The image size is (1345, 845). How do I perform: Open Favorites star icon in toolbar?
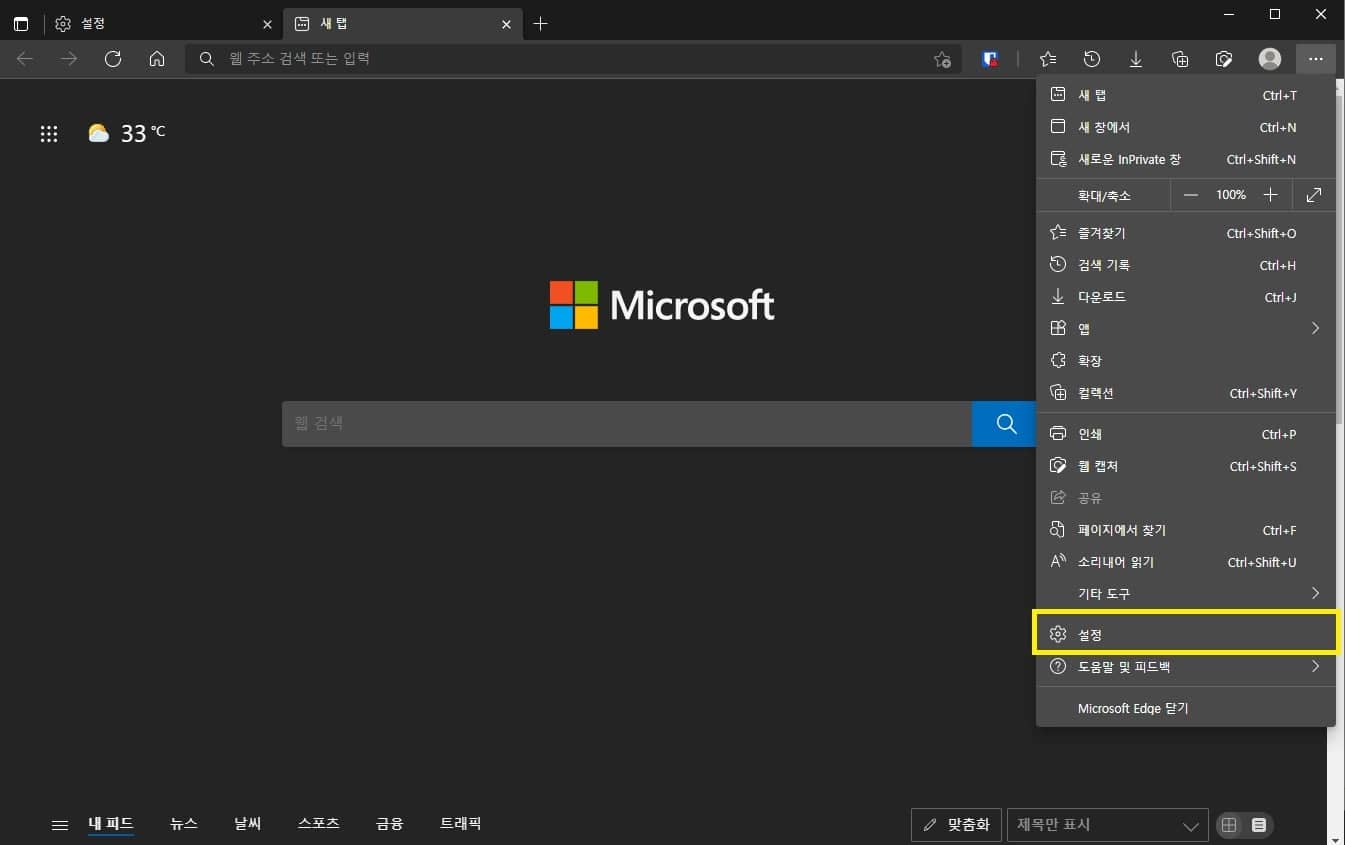(1047, 59)
